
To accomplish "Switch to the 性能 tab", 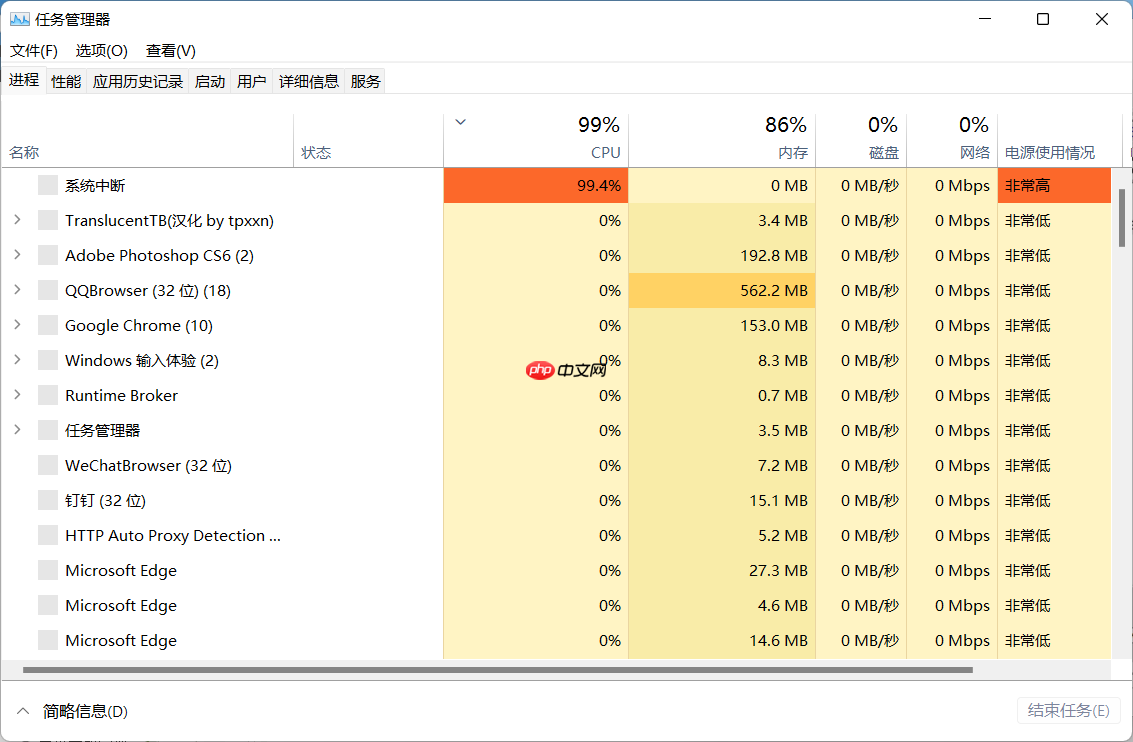I will click(66, 81).
